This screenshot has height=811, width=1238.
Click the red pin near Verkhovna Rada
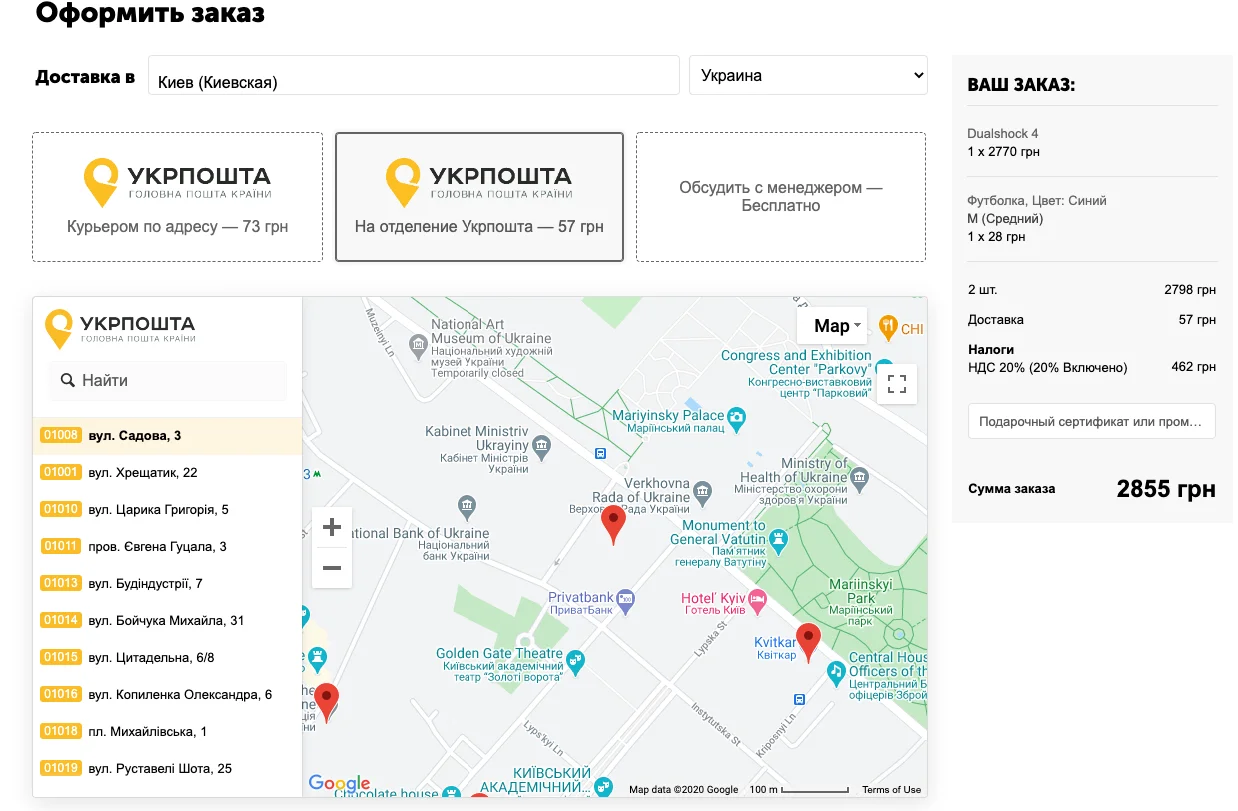click(613, 523)
